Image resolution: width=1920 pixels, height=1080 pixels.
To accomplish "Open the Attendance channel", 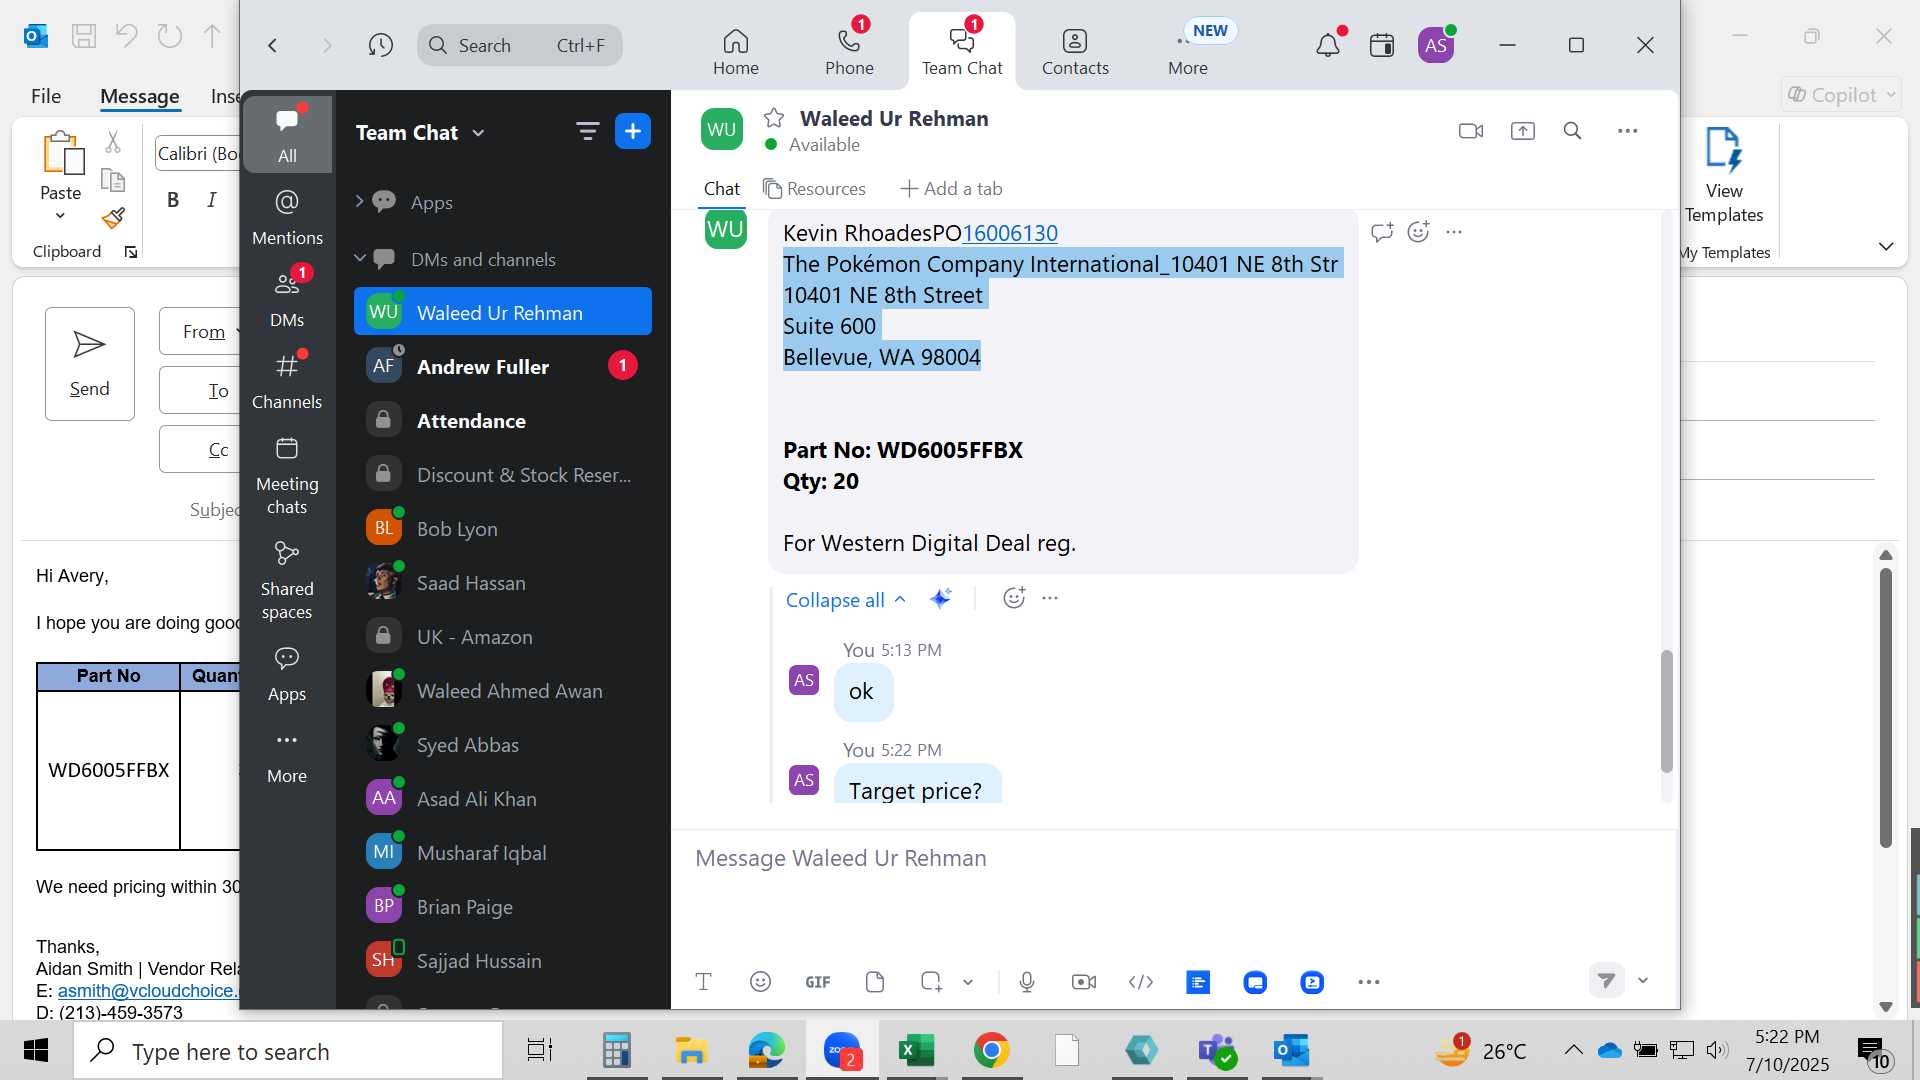I will point(503,421).
